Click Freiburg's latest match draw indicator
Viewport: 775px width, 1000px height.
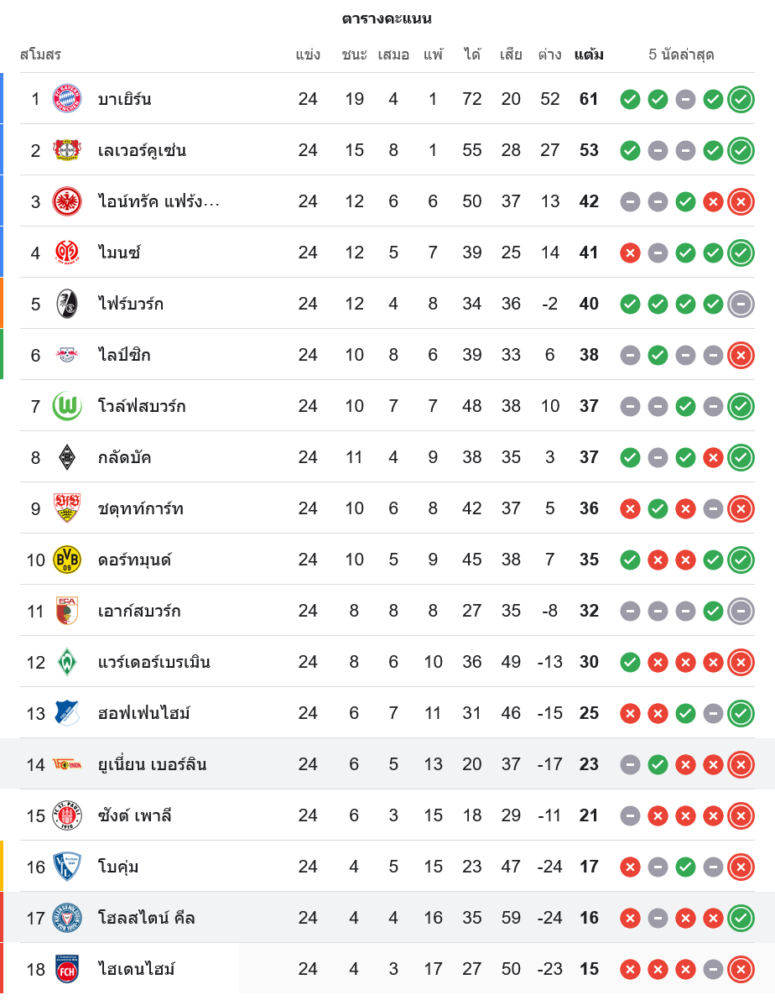click(x=741, y=303)
